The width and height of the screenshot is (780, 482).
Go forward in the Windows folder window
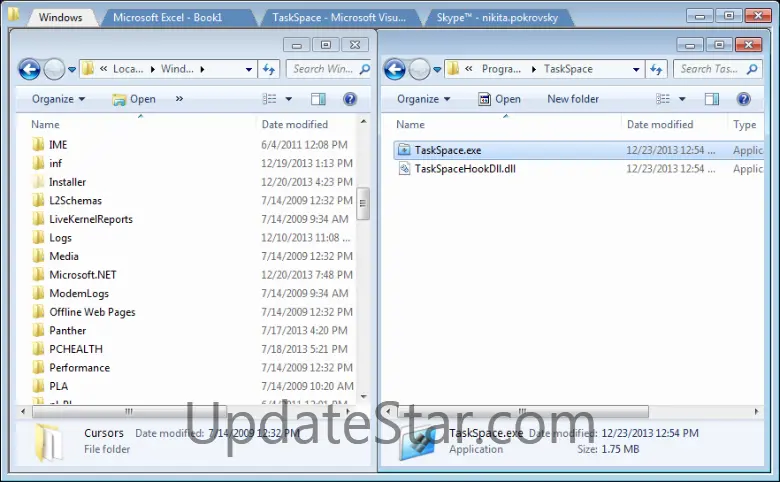pos(54,69)
